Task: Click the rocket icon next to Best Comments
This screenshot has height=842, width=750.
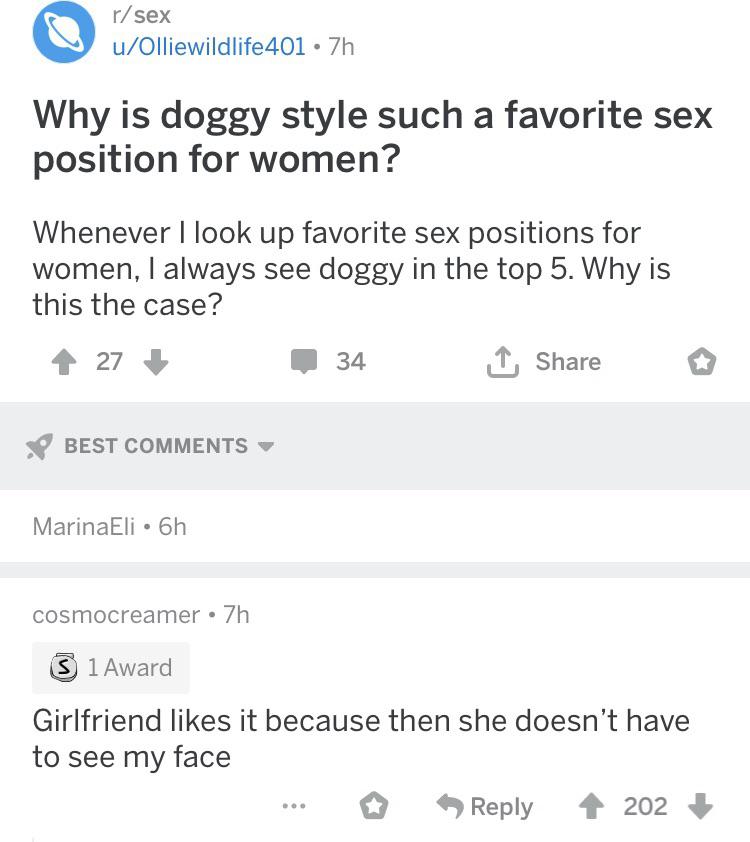Action: (39, 446)
